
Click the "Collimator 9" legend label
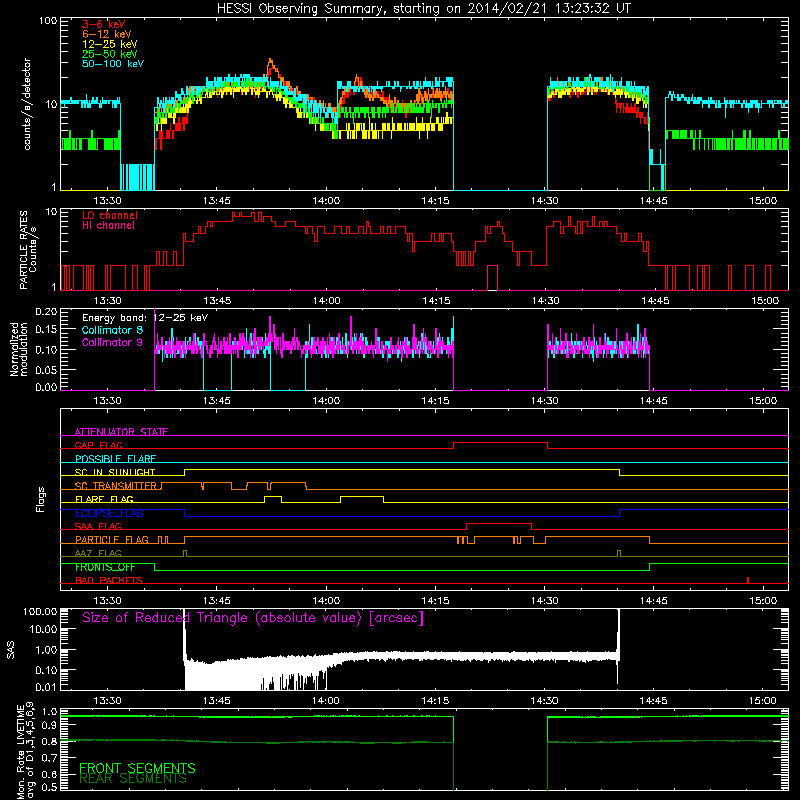pos(112,342)
